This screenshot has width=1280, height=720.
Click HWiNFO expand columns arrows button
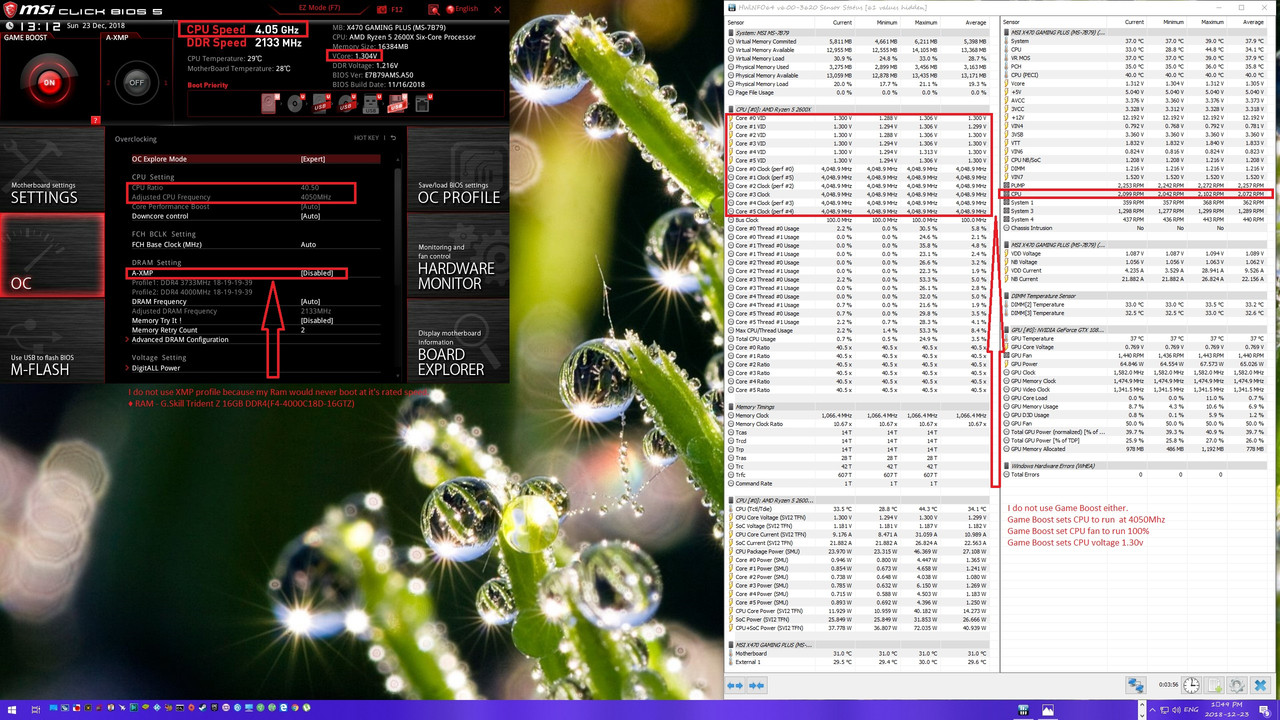point(735,686)
